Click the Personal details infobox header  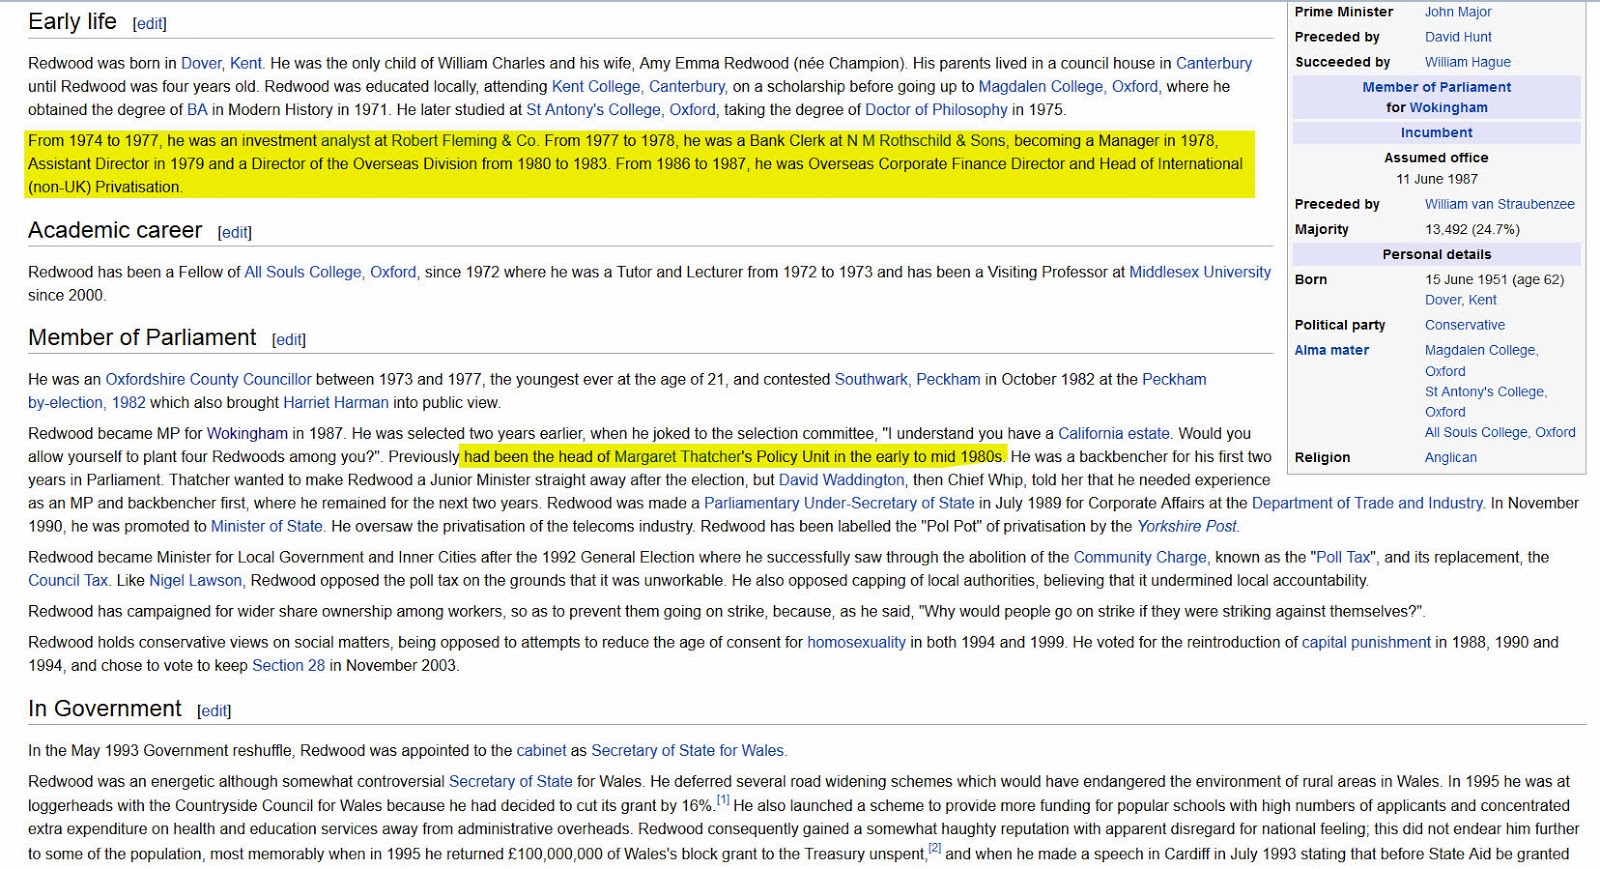(x=1436, y=254)
